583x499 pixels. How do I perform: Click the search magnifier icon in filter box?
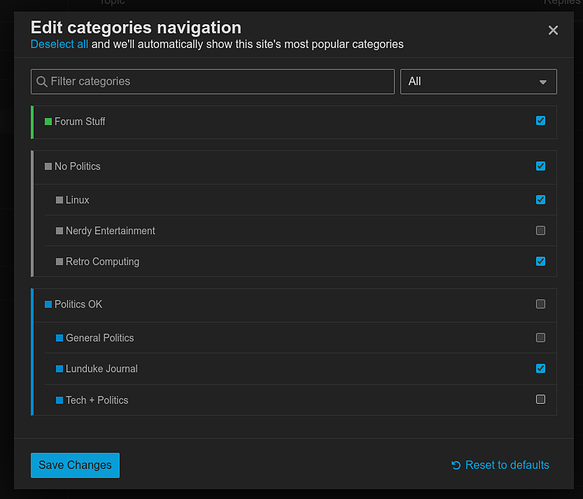click(42, 82)
